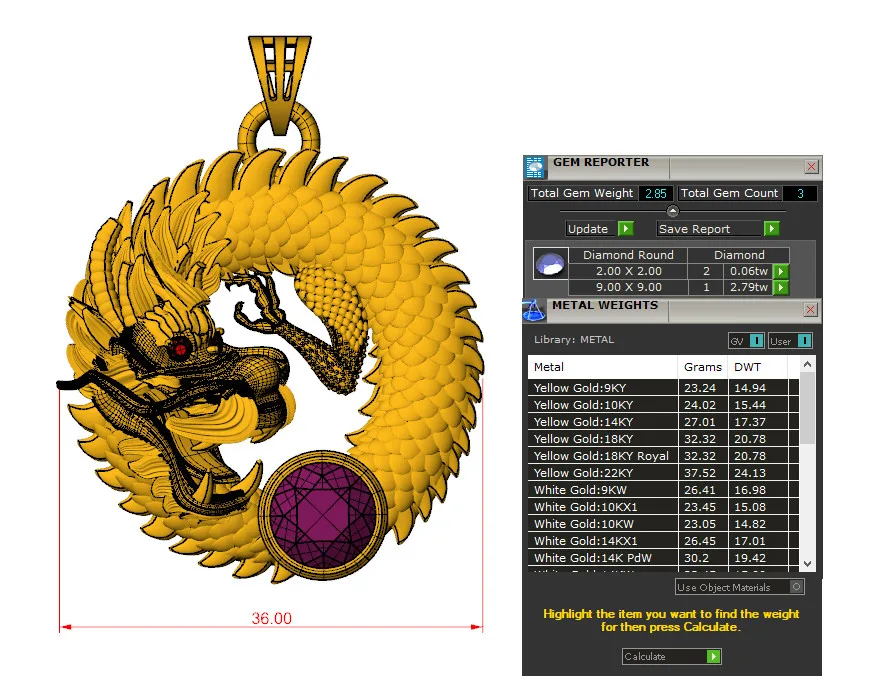Select the Yellow Gold:9KY row
This screenshot has width=874, height=688.
[x=663, y=388]
